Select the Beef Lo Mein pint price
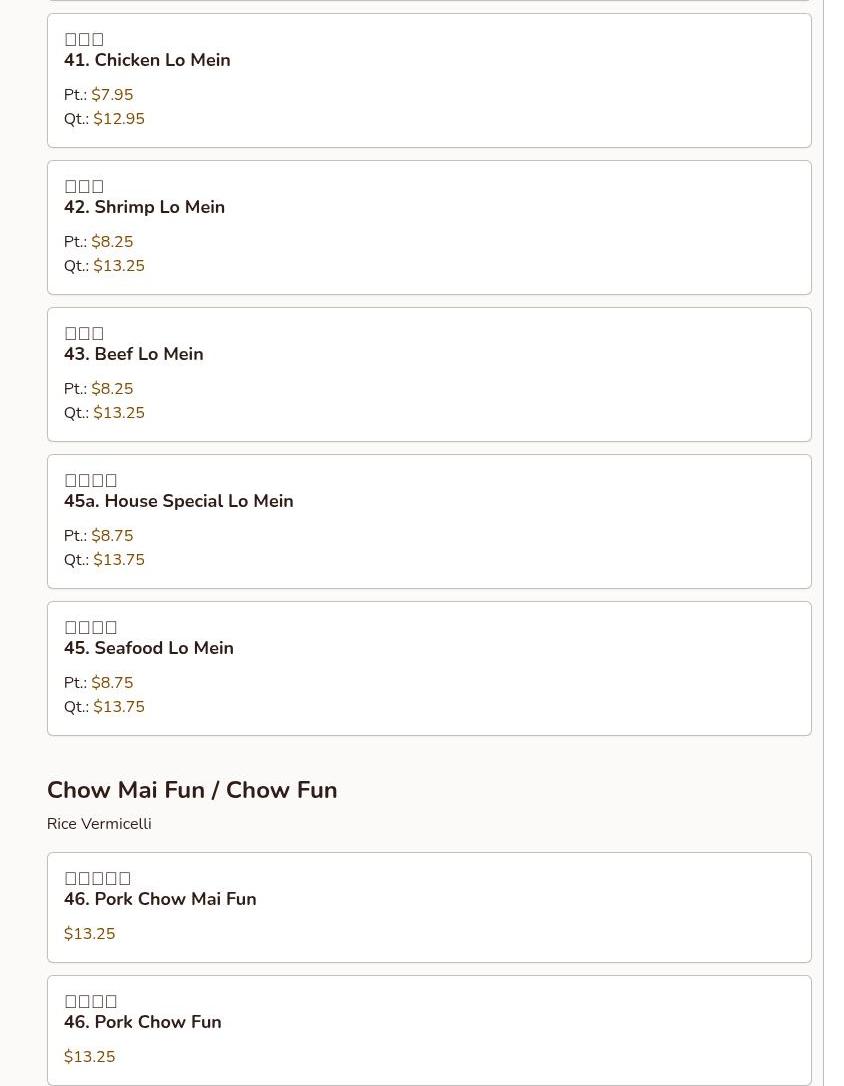The width and height of the screenshot is (844, 1086). tap(112, 389)
